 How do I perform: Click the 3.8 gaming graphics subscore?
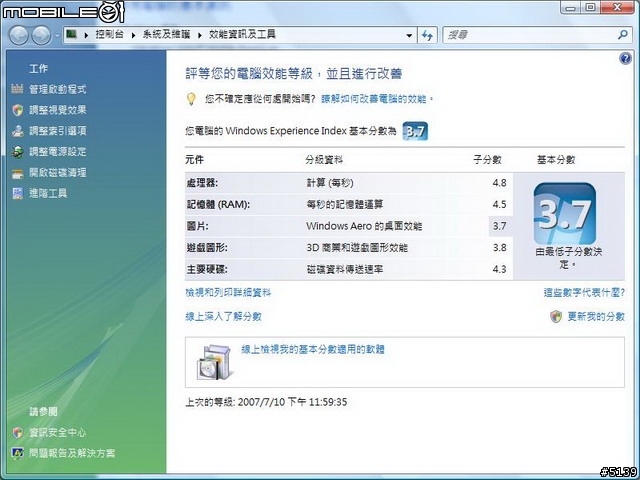[x=499, y=248]
